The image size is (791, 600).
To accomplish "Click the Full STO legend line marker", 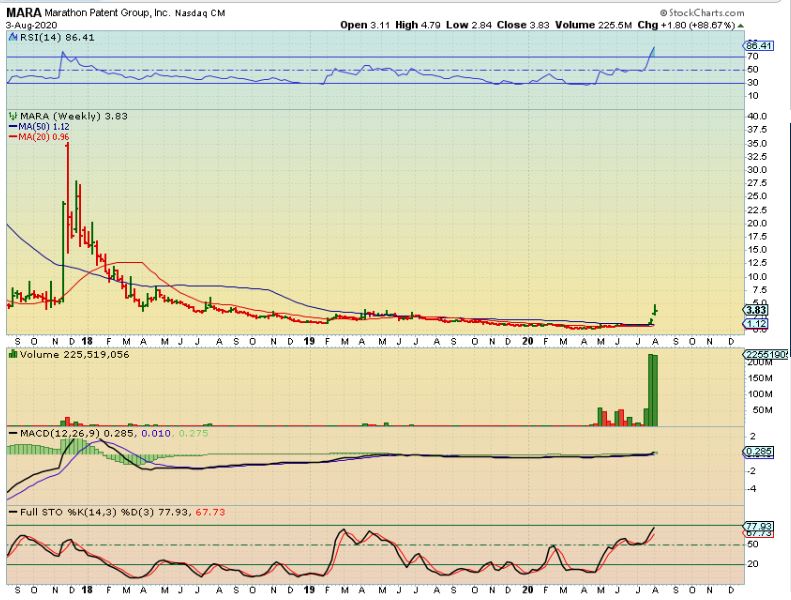I will [13, 512].
